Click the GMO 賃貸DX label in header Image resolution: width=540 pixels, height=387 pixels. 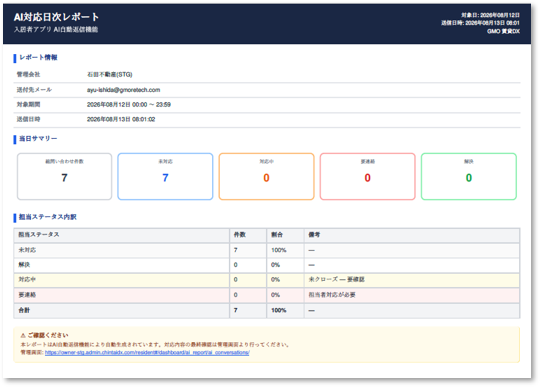coord(503,31)
